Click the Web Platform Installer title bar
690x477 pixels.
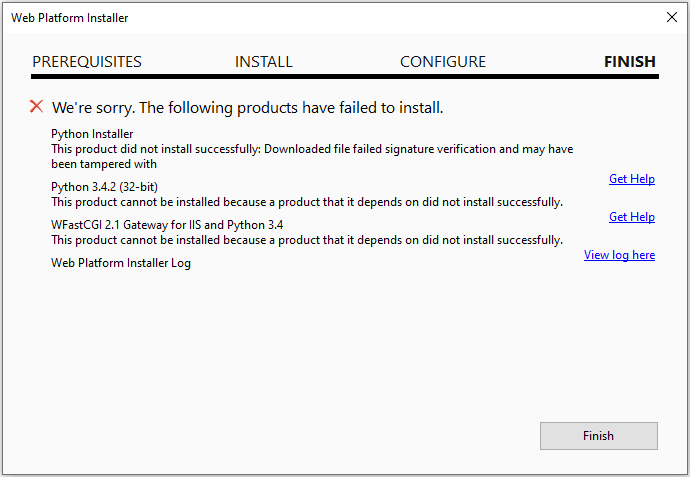(x=300, y=17)
